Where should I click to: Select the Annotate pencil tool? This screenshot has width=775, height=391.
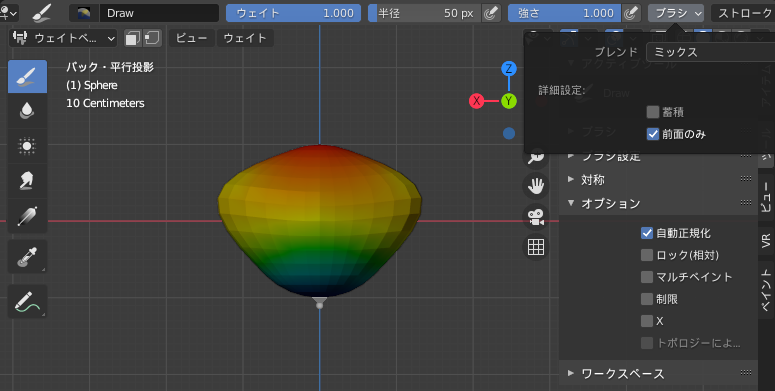27,301
